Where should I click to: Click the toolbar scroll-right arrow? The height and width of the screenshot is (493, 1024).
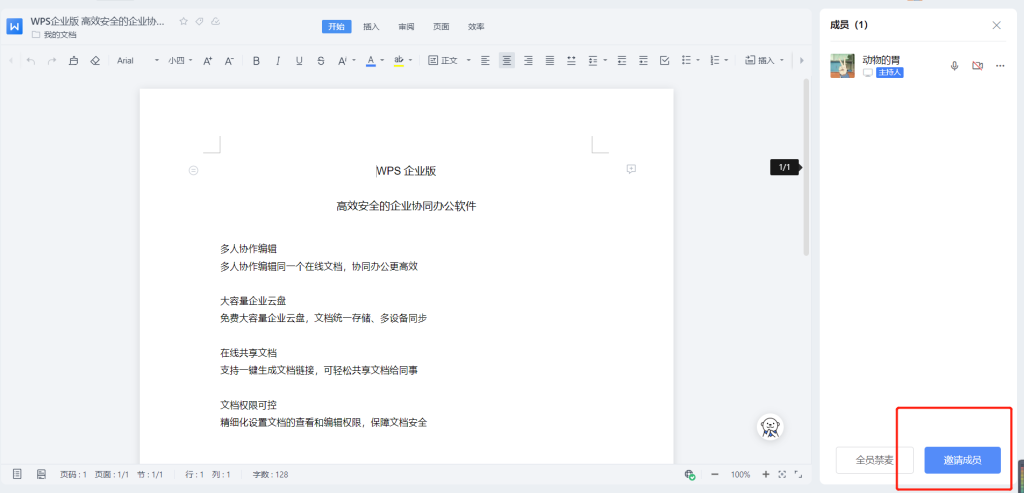click(801, 61)
